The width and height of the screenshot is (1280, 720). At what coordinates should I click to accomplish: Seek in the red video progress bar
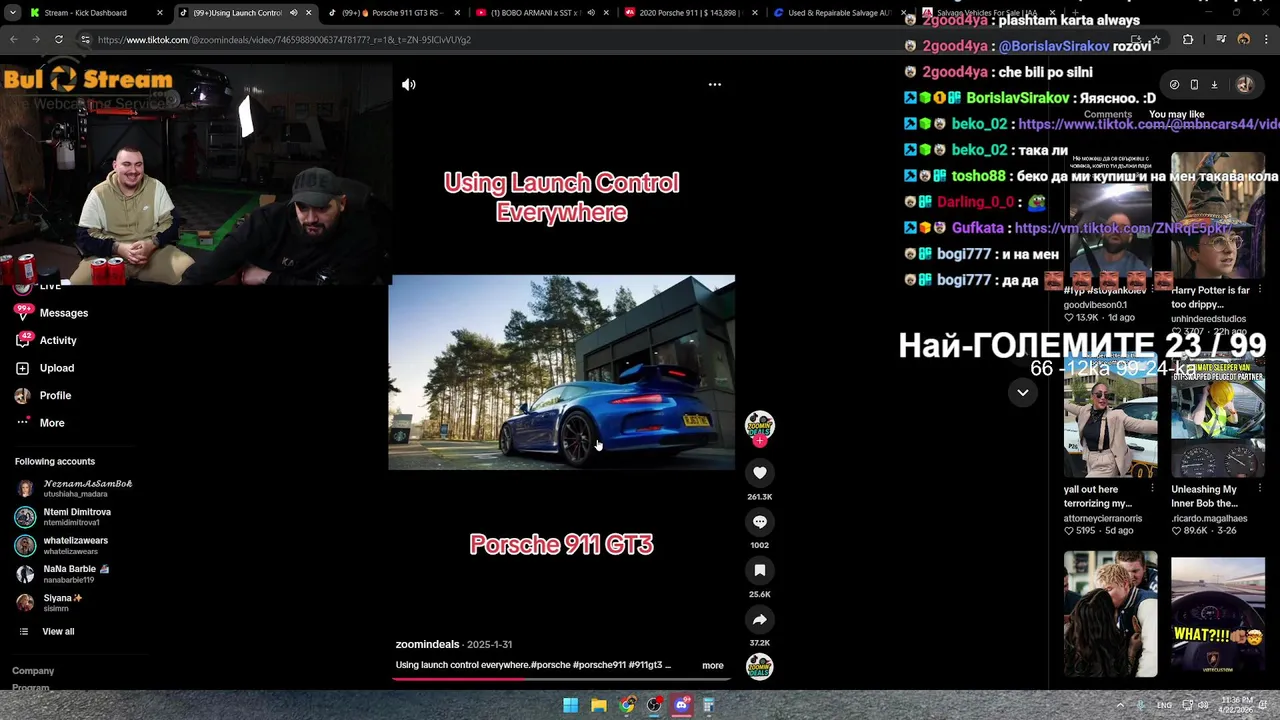561,678
